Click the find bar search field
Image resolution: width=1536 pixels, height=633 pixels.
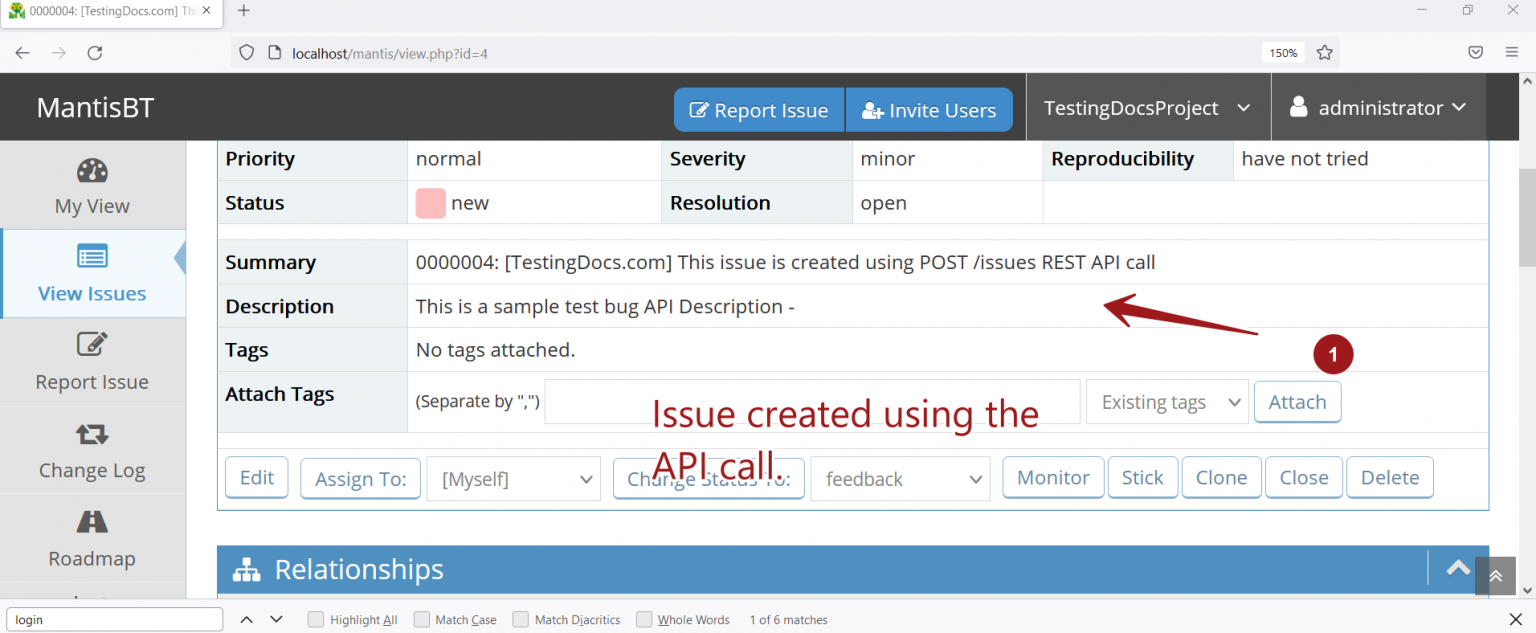[114, 619]
